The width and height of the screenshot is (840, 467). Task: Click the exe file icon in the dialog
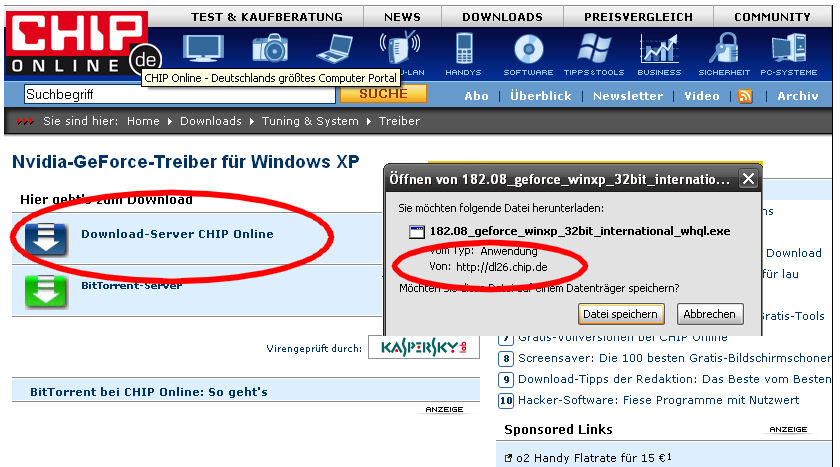pyautogui.click(x=416, y=231)
